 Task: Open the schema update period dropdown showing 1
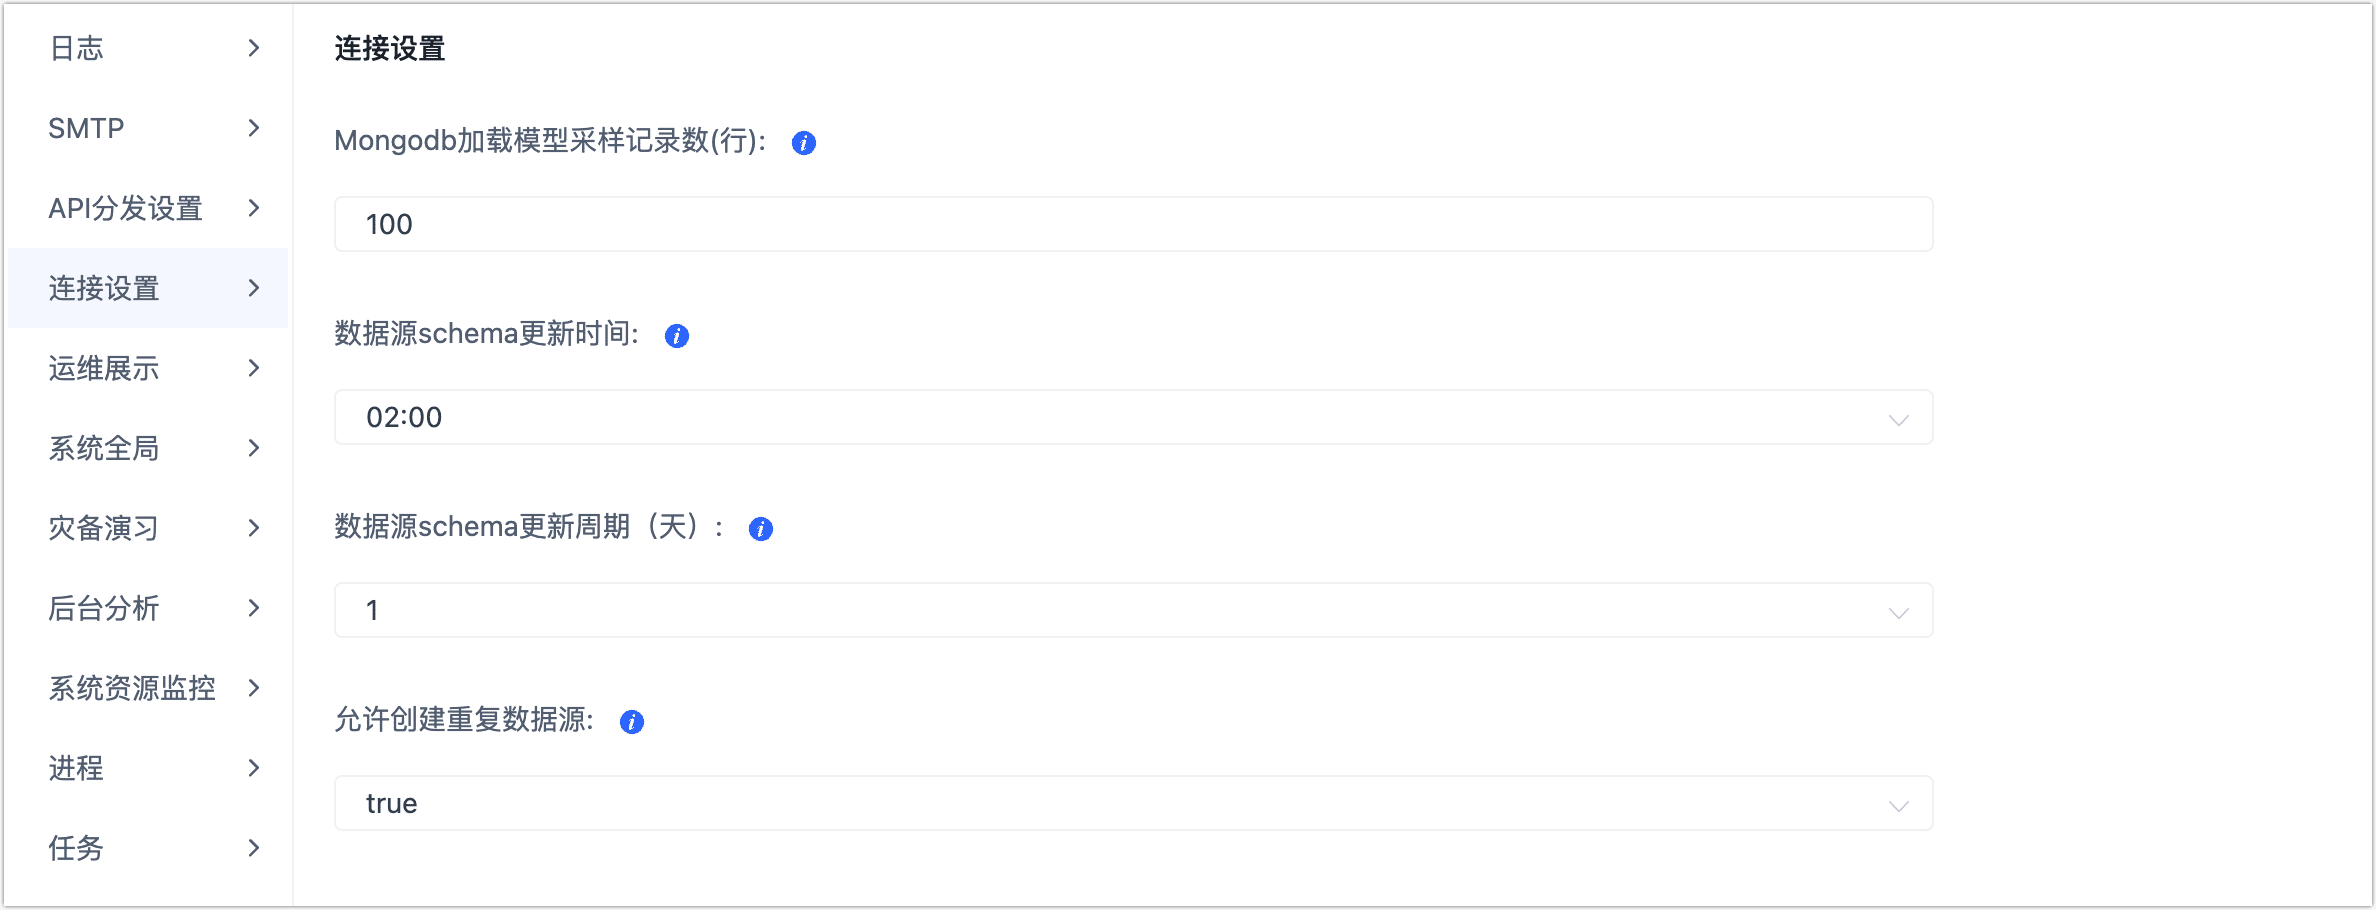(x=1133, y=610)
